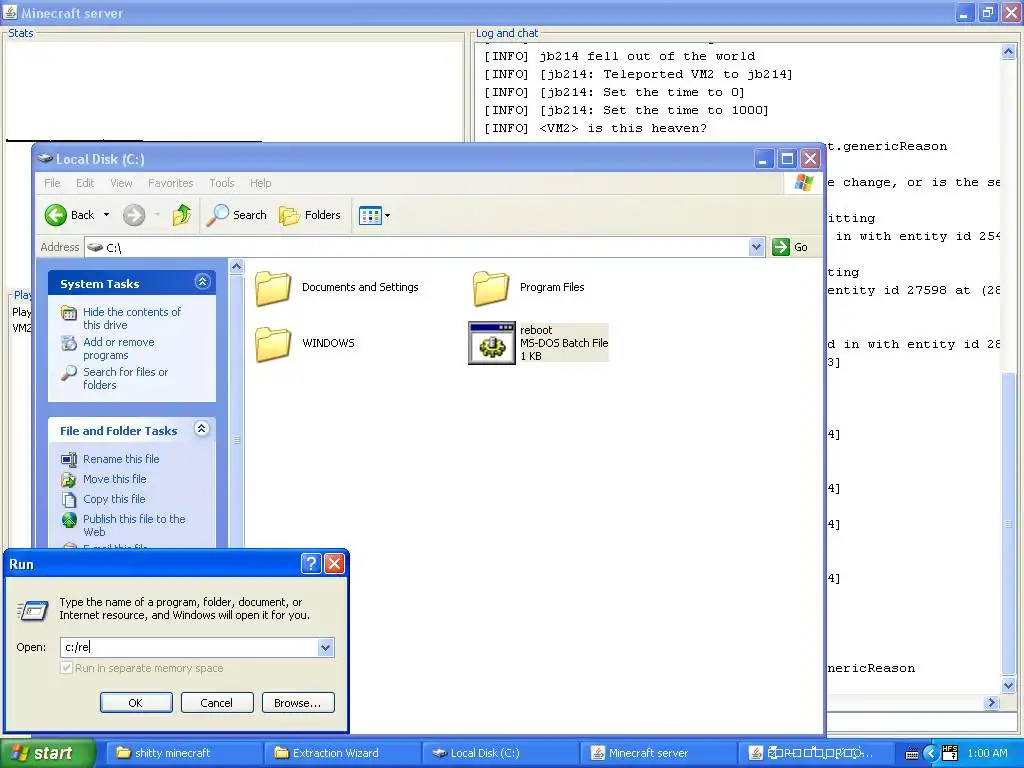
Task: Open the Tools menu
Action: click(x=221, y=183)
